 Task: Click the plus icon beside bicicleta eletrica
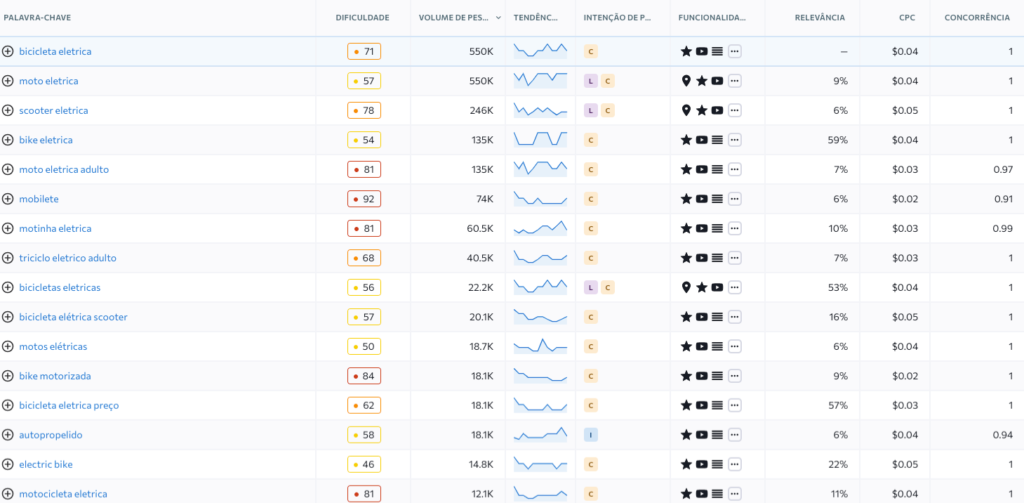(8, 51)
